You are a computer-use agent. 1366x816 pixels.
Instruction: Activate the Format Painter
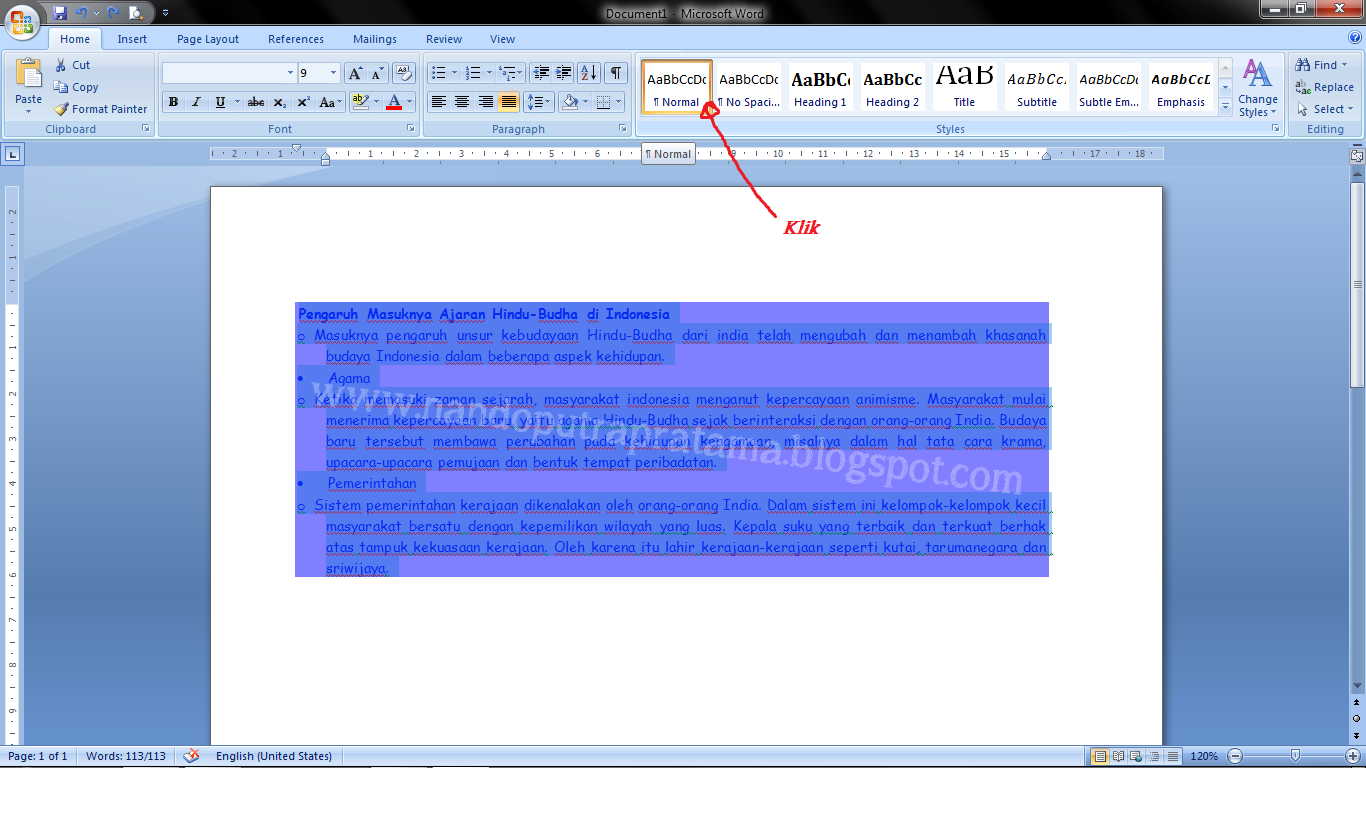pos(100,109)
